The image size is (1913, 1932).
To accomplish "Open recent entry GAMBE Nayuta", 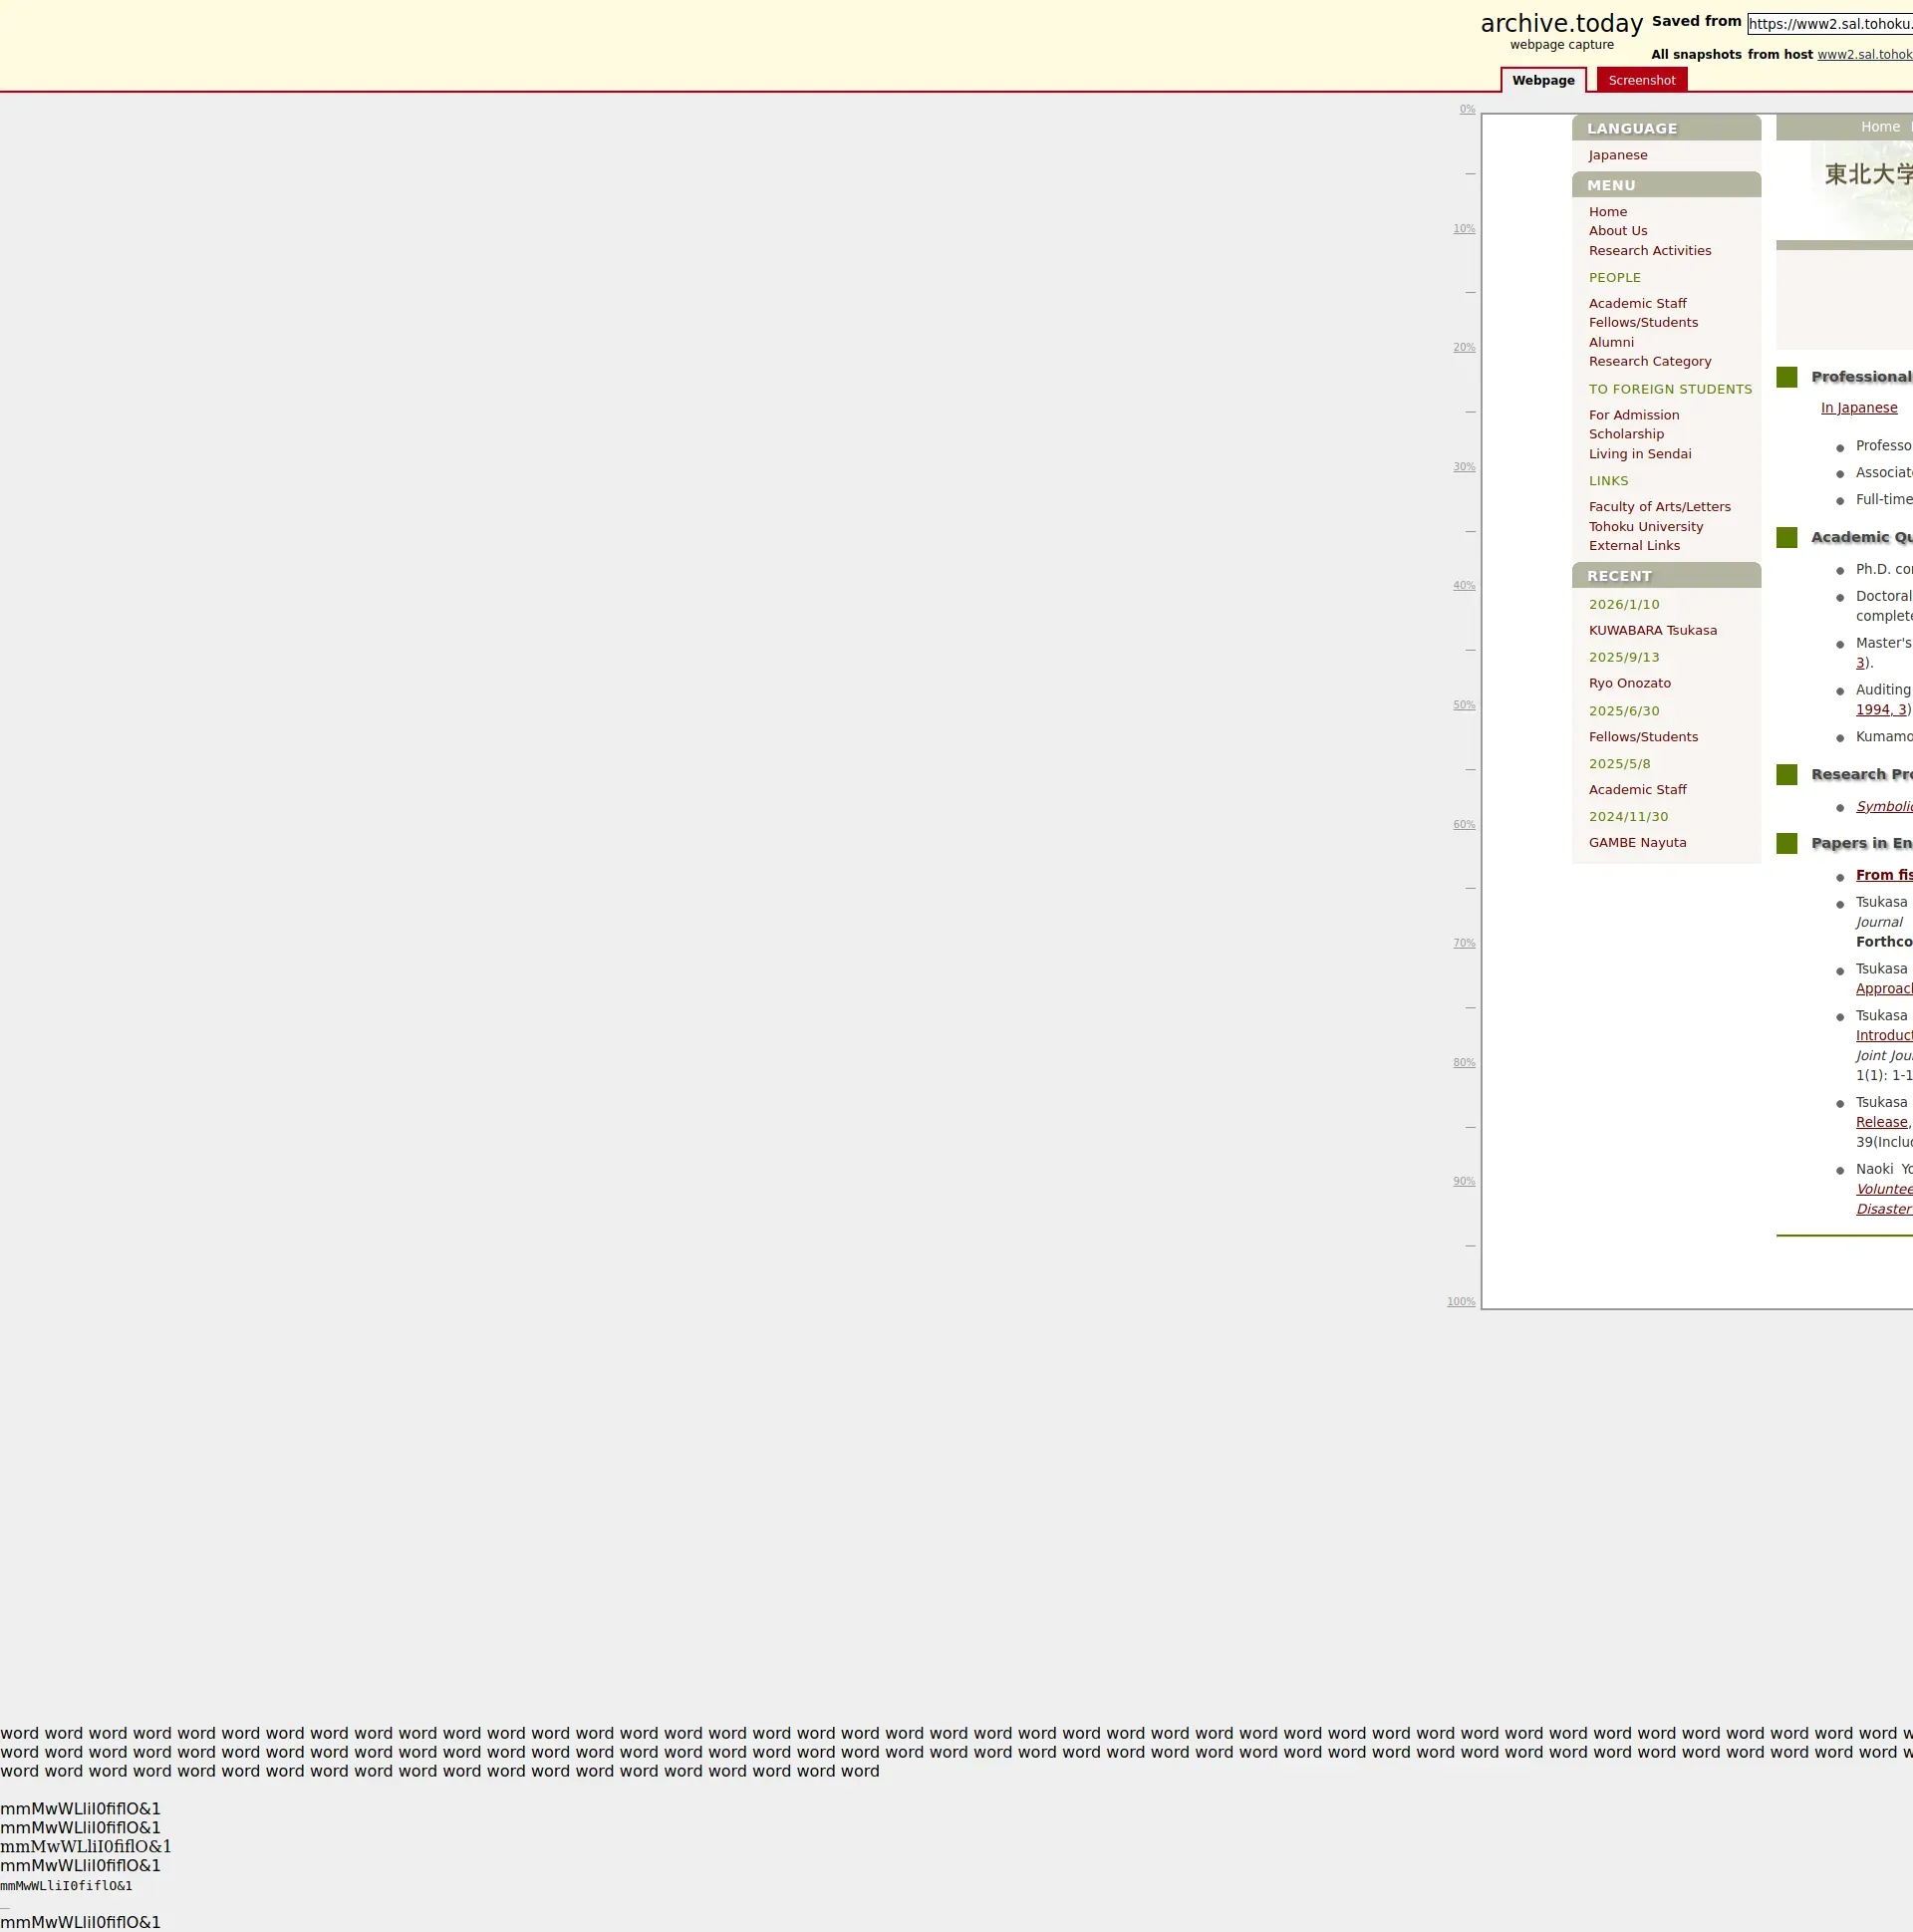I will tap(1637, 843).
